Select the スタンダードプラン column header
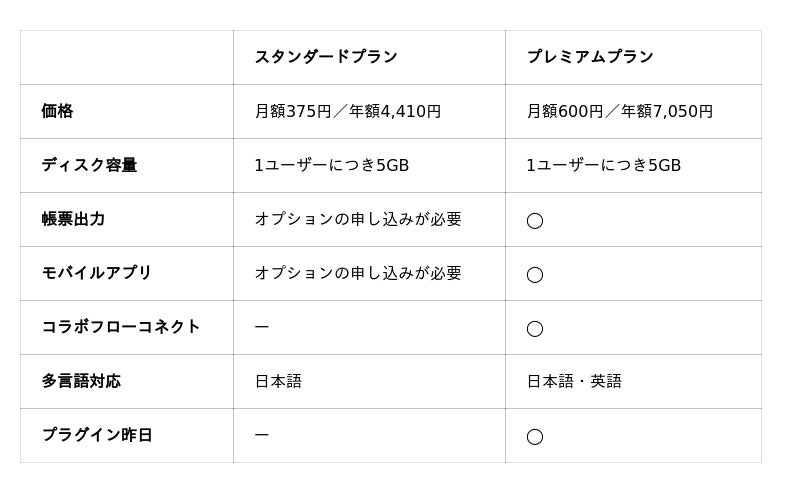The image size is (800, 493). tap(326, 57)
